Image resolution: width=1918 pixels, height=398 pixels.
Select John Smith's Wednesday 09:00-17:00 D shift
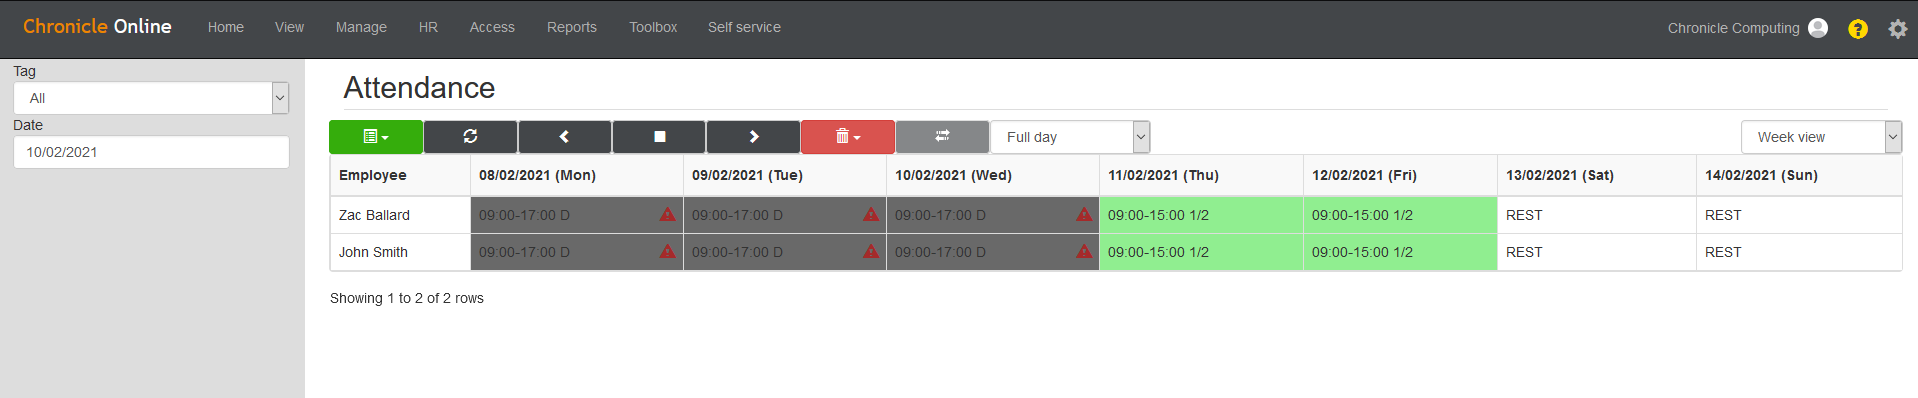point(993,252)
